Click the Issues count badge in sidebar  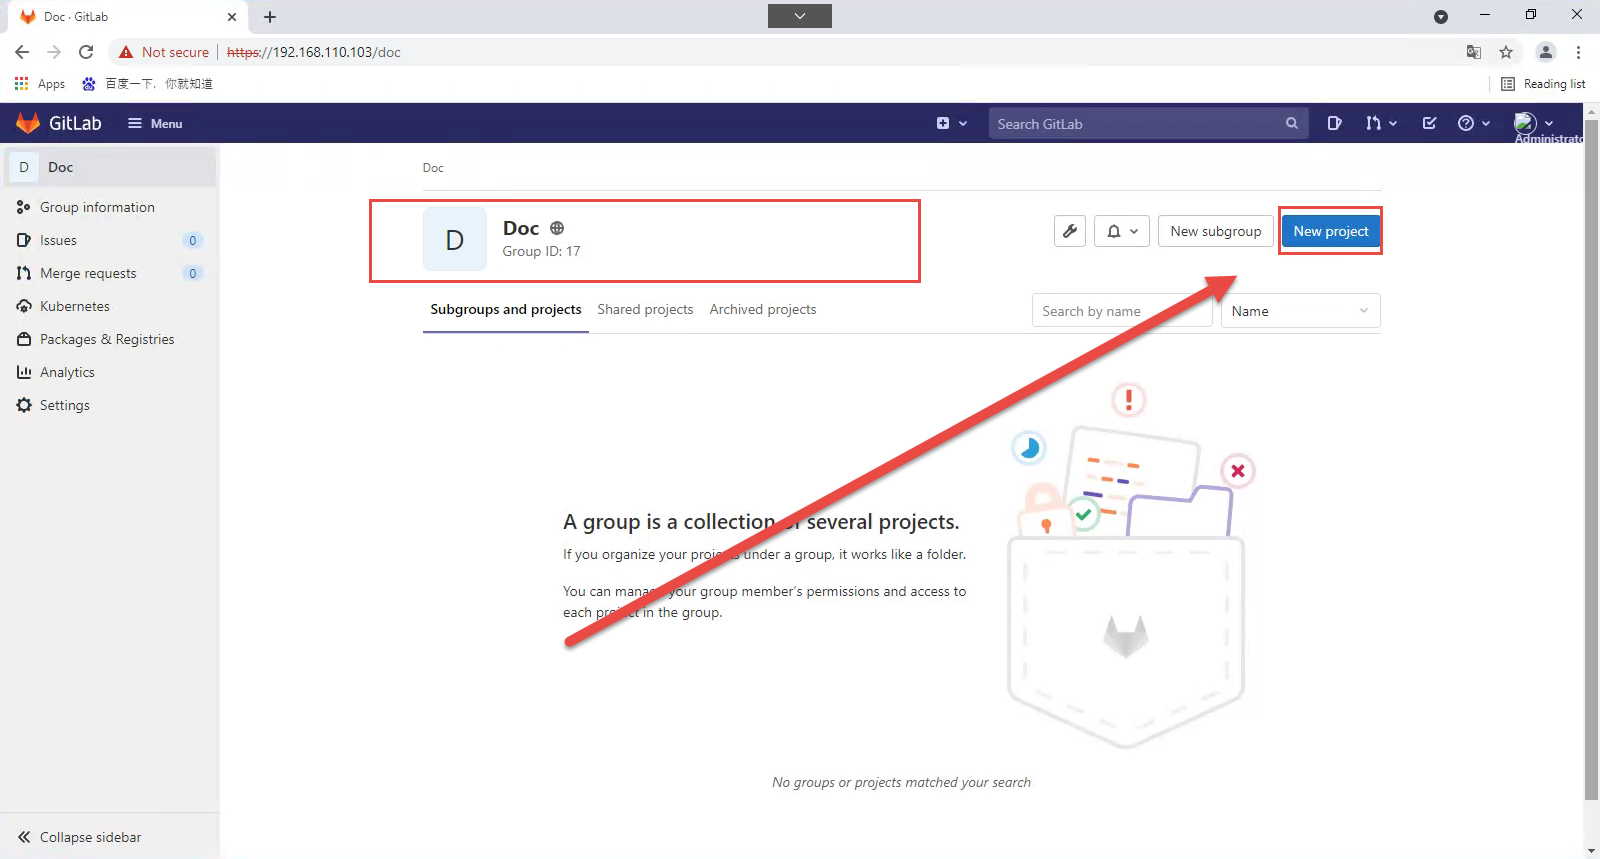click(193, 240)
